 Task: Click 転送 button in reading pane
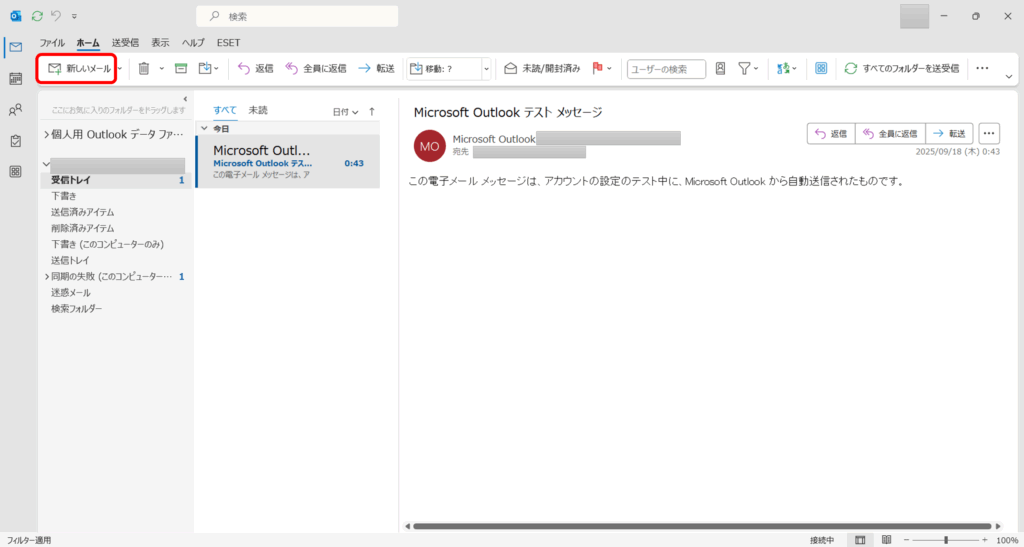[950, 133]
